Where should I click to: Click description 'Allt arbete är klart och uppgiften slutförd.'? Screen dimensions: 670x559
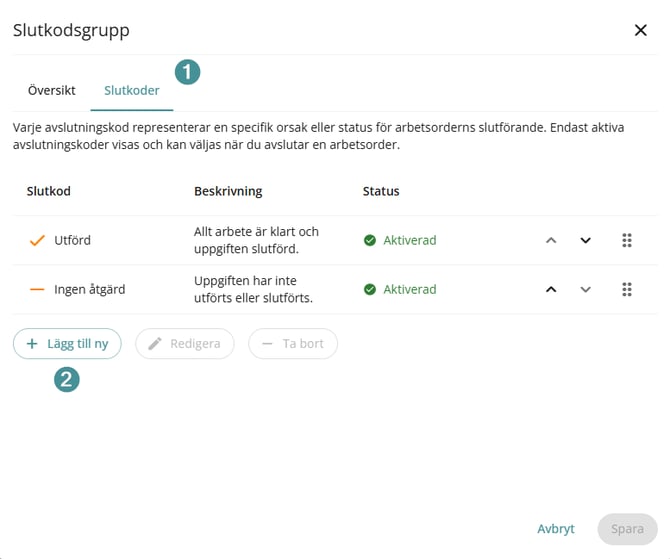pos(256,240)
